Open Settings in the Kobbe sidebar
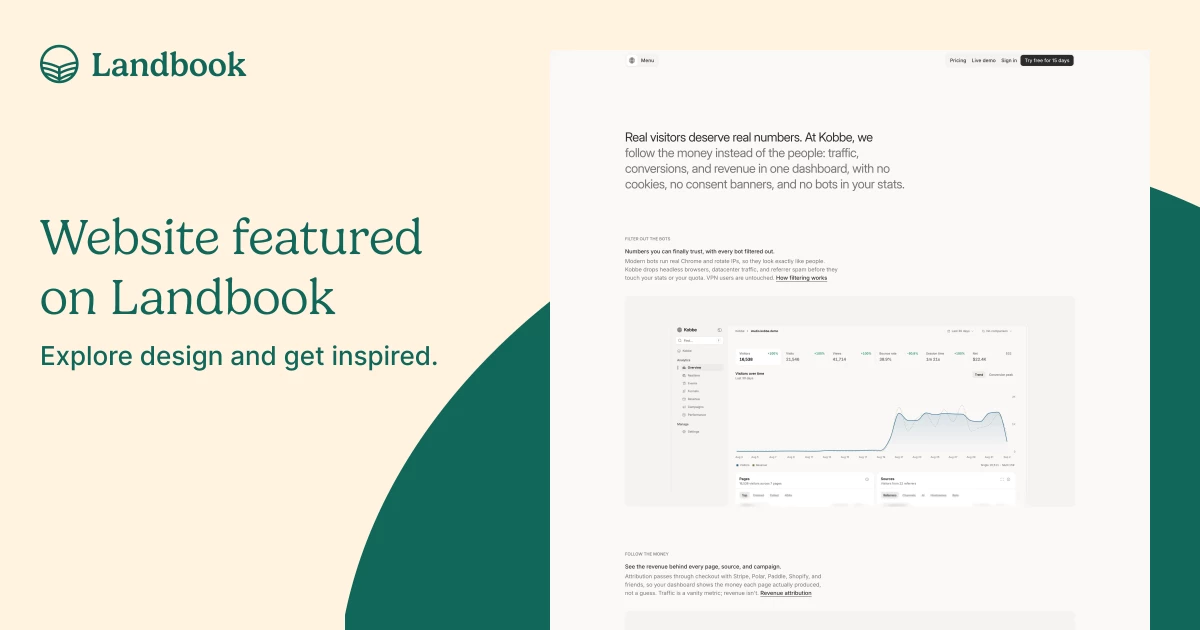The height and width of the screenshot is (630, 1200). pyautogui.click(x=691, y=432)
